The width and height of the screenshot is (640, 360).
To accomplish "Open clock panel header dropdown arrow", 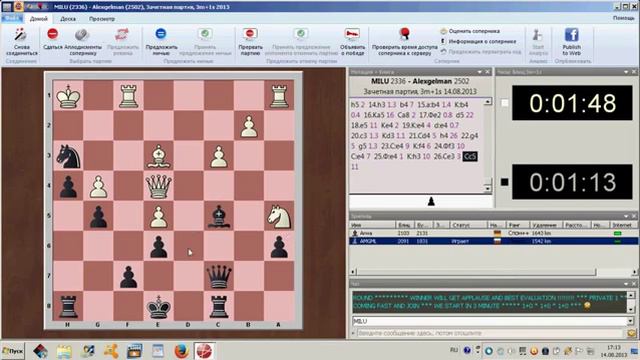I will pos(626,72).
